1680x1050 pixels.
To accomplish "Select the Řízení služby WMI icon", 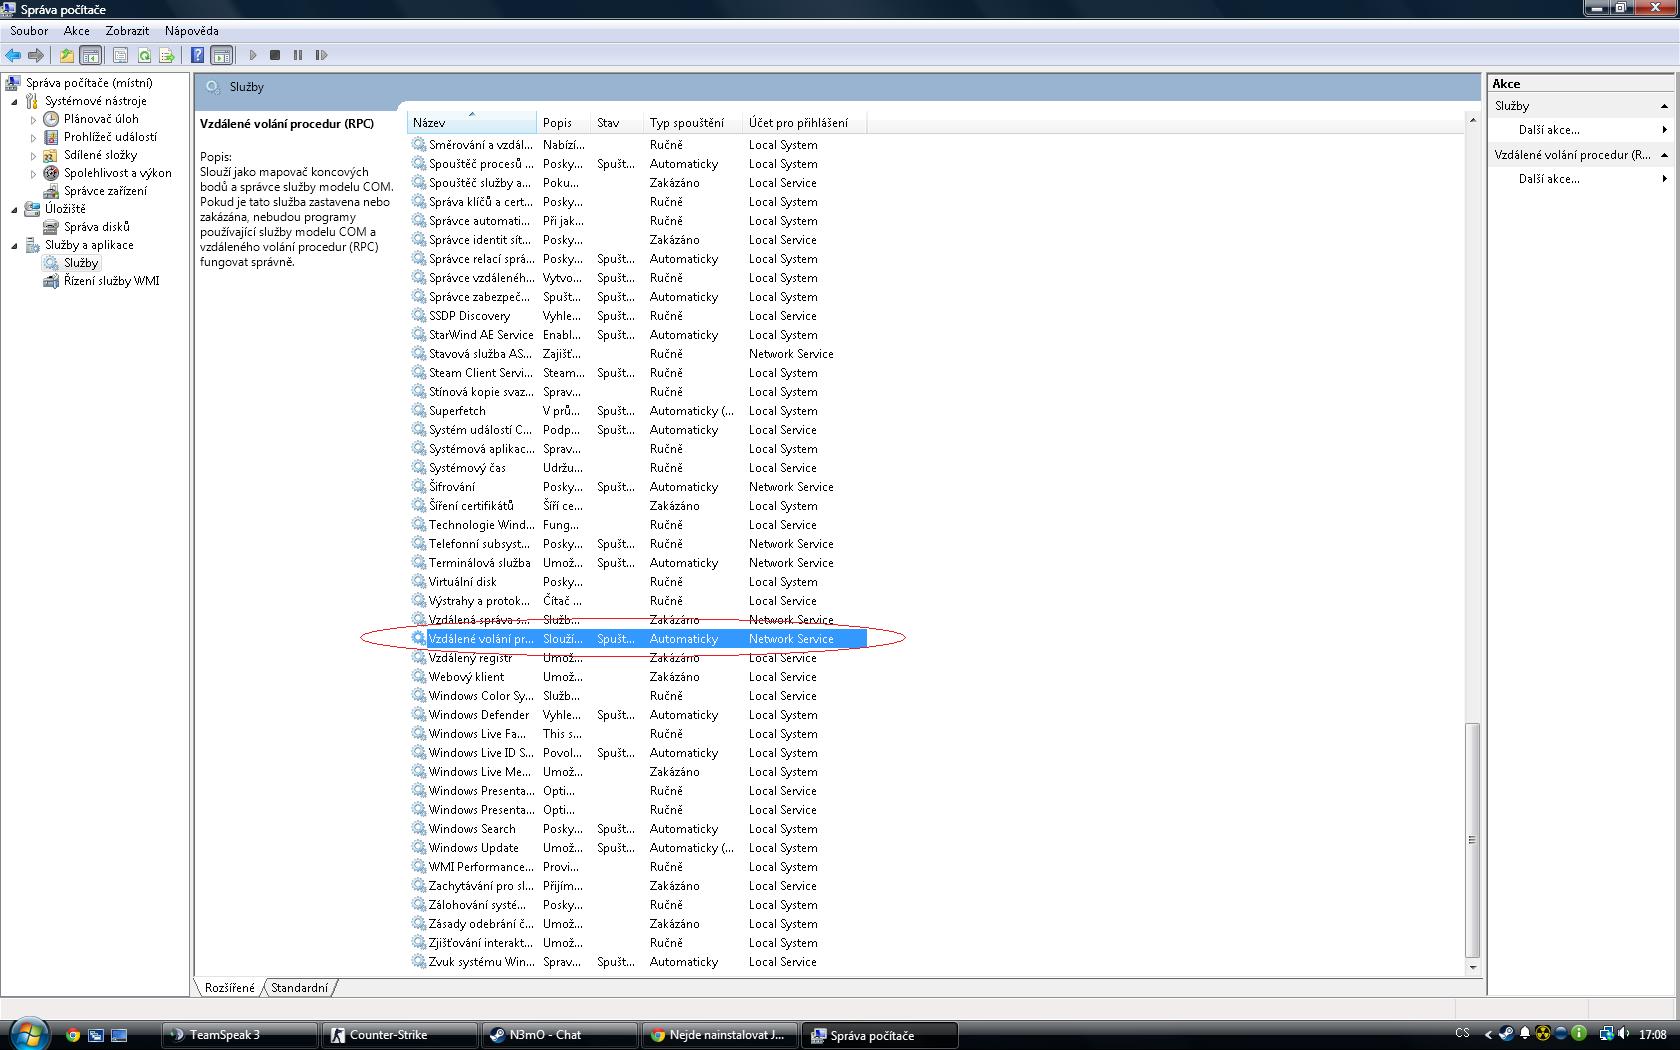I will 51,281.
